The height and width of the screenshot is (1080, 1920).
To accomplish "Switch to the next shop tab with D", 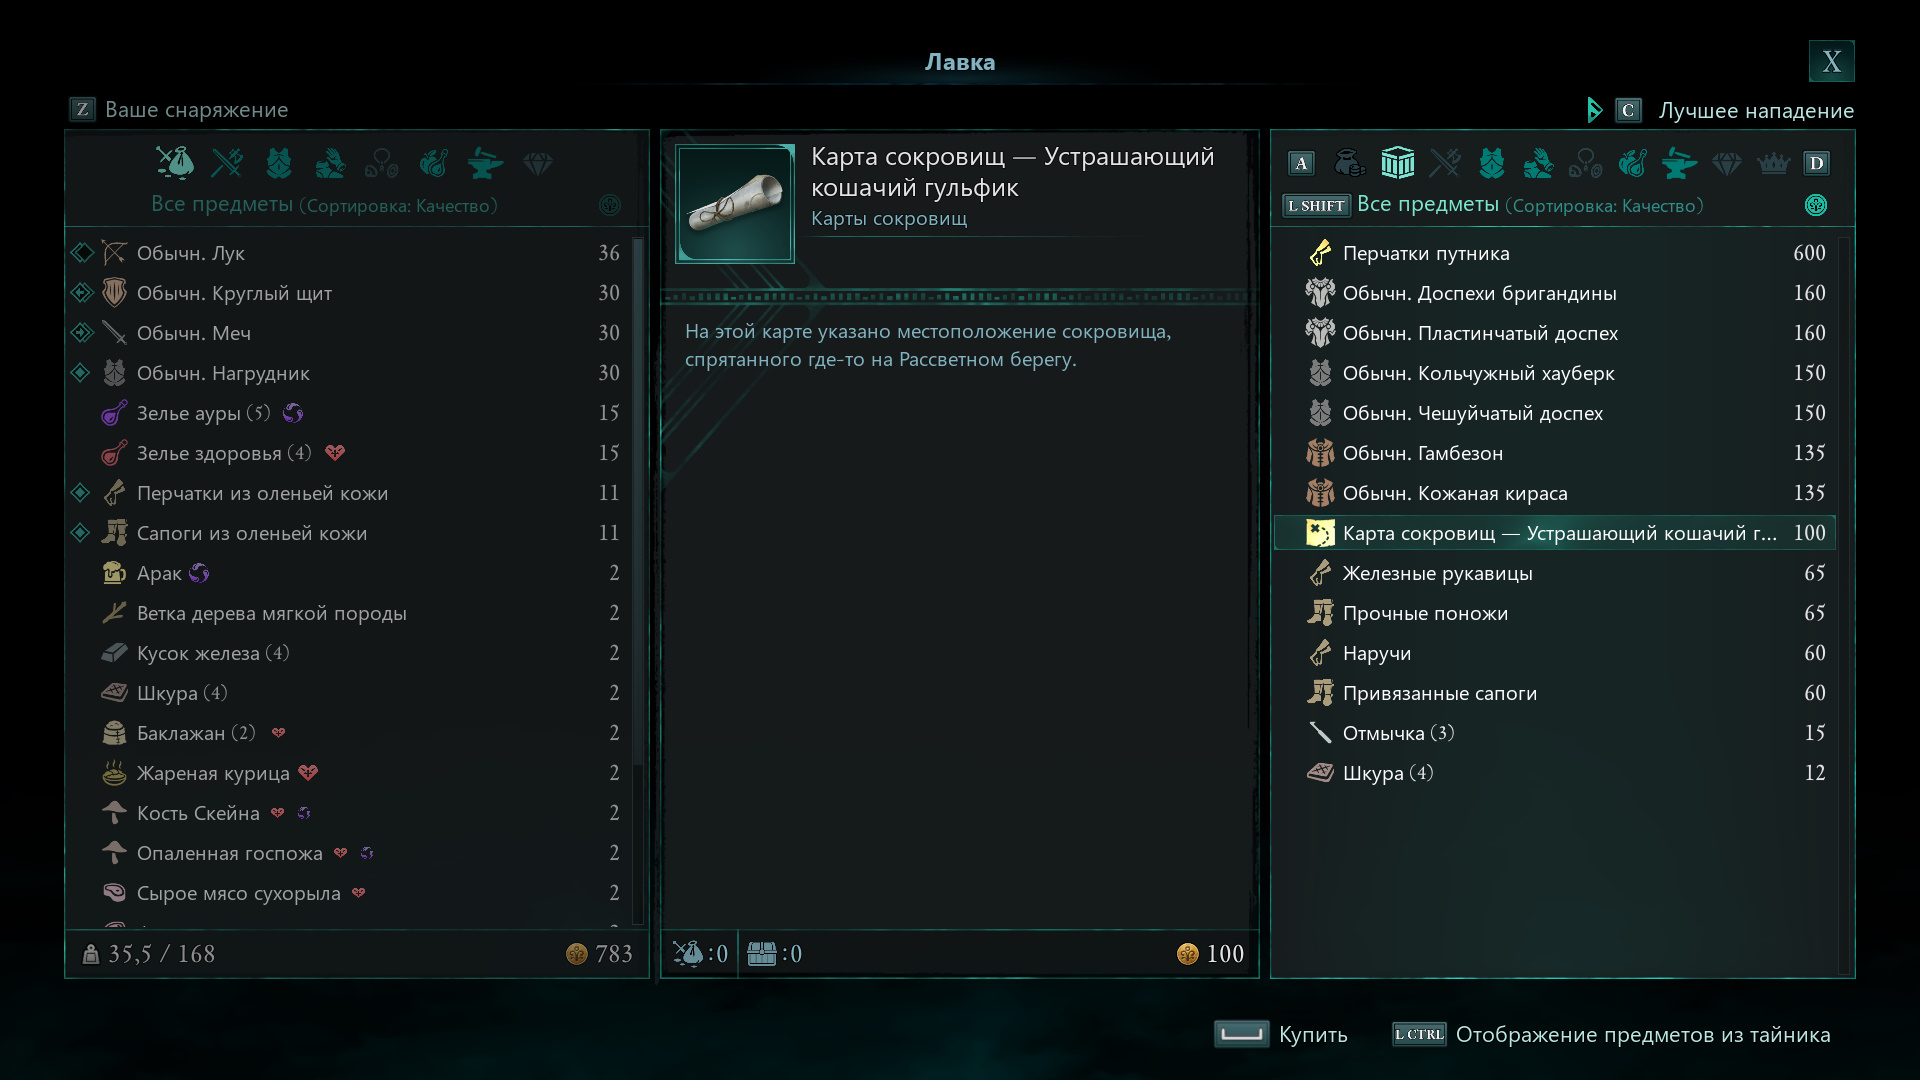I will (x=1816, y=163).
